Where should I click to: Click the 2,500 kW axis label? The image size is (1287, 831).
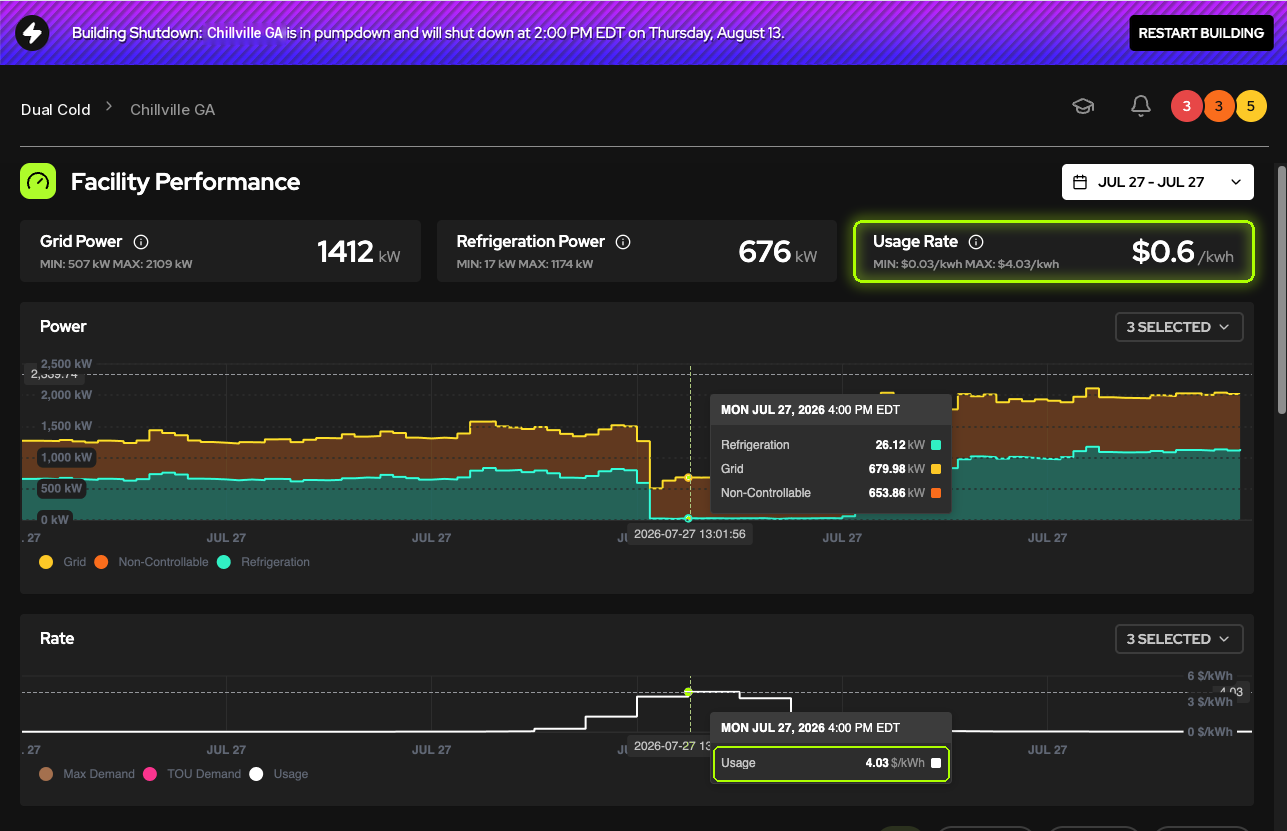point(66,363)
